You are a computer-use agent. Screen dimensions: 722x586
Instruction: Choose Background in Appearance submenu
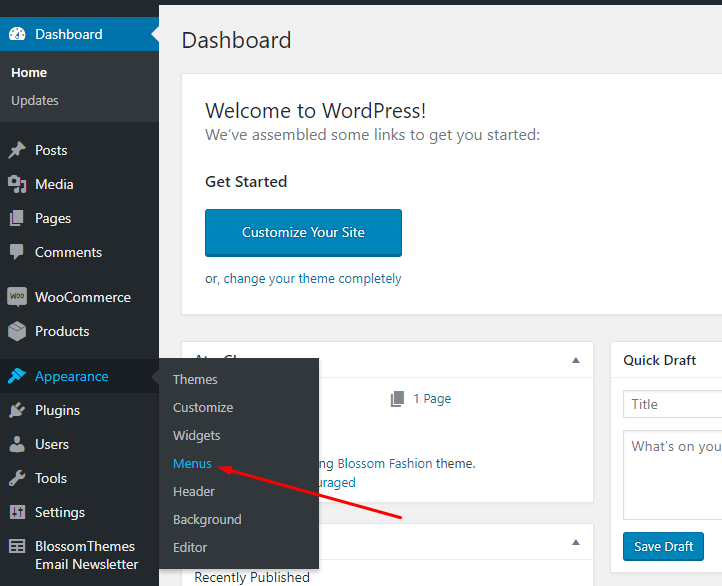[207, 520]
